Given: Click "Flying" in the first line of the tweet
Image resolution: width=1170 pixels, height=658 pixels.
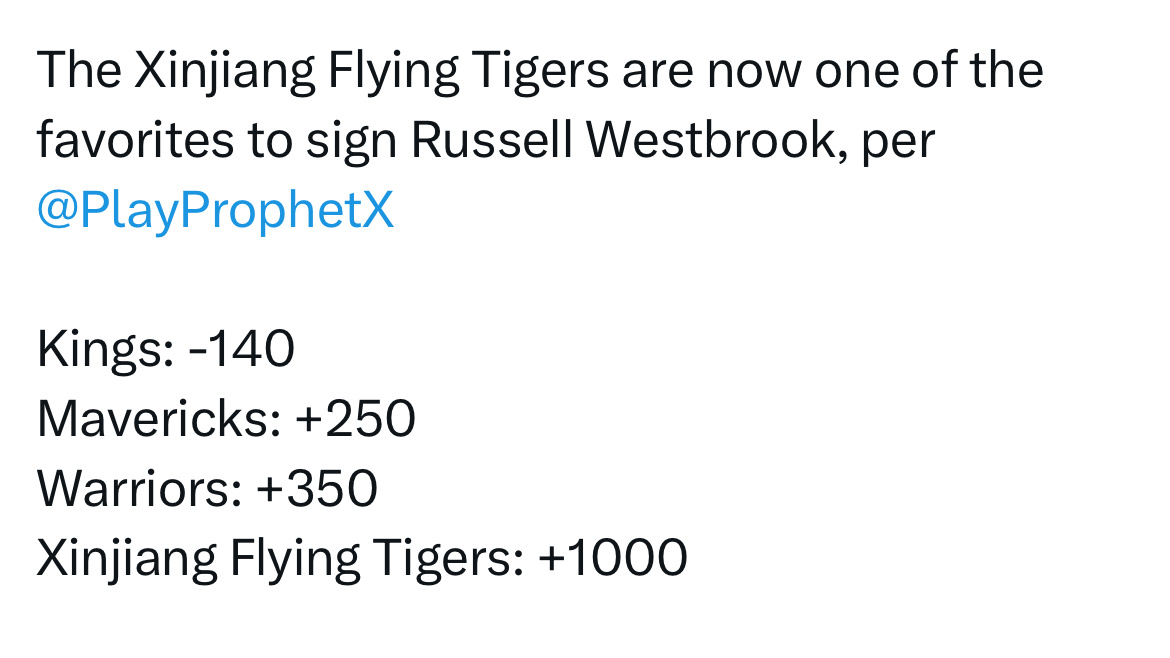Looking at the screenshot, I should click(x=393, y=72).
